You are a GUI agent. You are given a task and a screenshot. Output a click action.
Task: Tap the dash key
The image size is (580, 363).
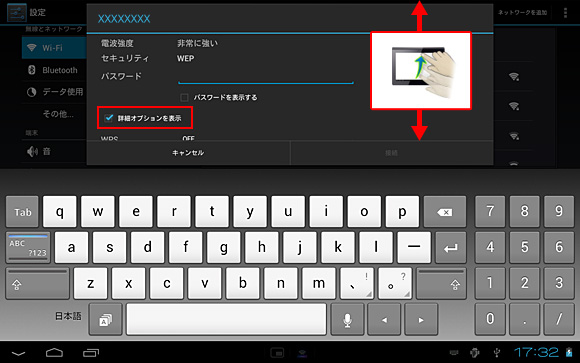[x=414, y=248]
